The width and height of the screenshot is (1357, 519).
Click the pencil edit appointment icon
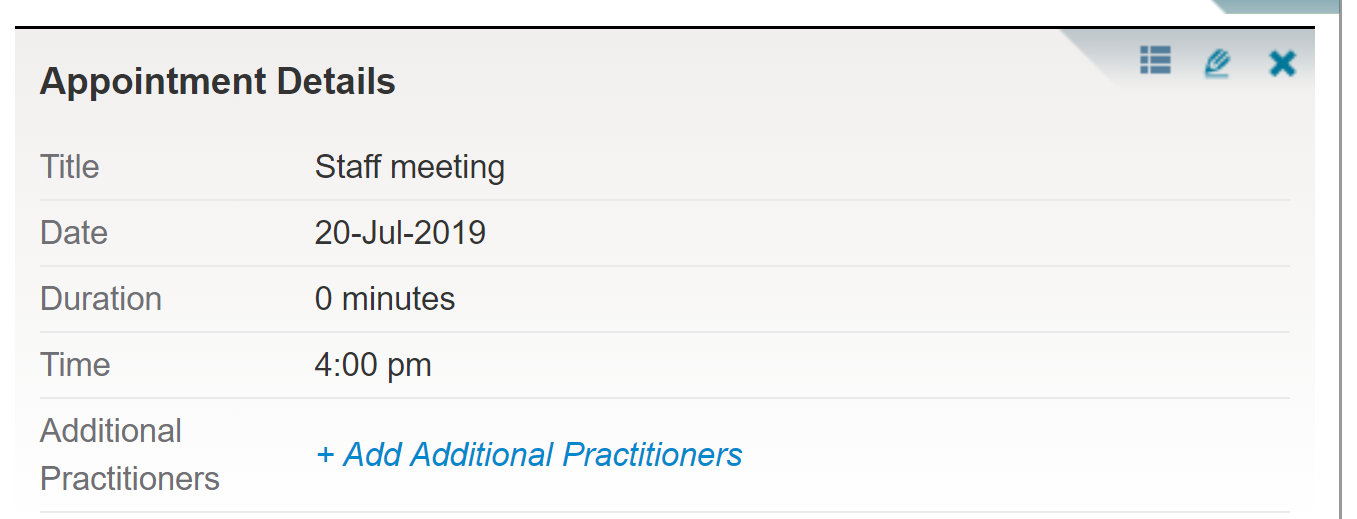(x=1217, y=63)
